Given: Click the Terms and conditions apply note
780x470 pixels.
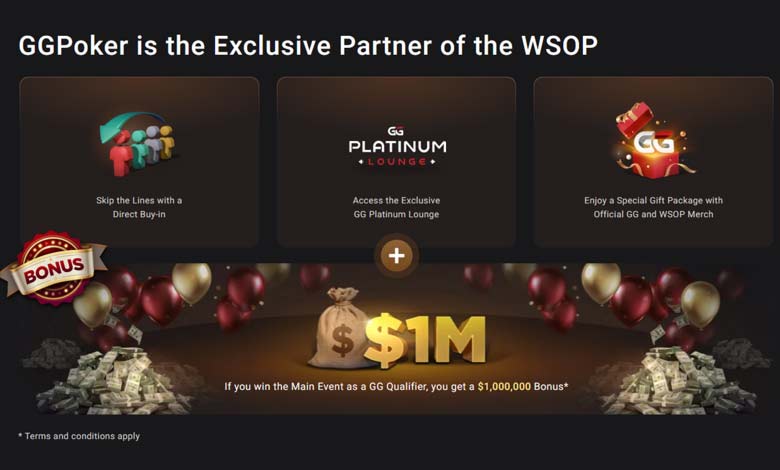Looking at the screenshot, I should pyautogui.click(x=80, y=436).
